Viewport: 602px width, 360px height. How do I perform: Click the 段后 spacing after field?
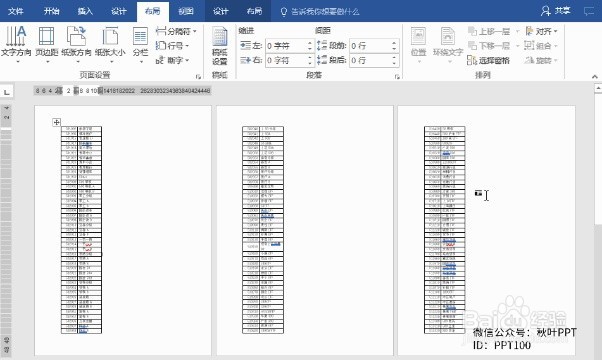pyautogui.click(x=370, y=60)
